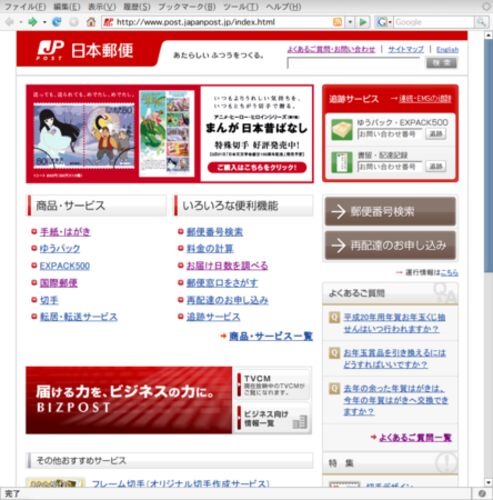Go to the Home page icon
This screenshot has height=500, width=493.
pyautogui.click(x=91, y=22)
